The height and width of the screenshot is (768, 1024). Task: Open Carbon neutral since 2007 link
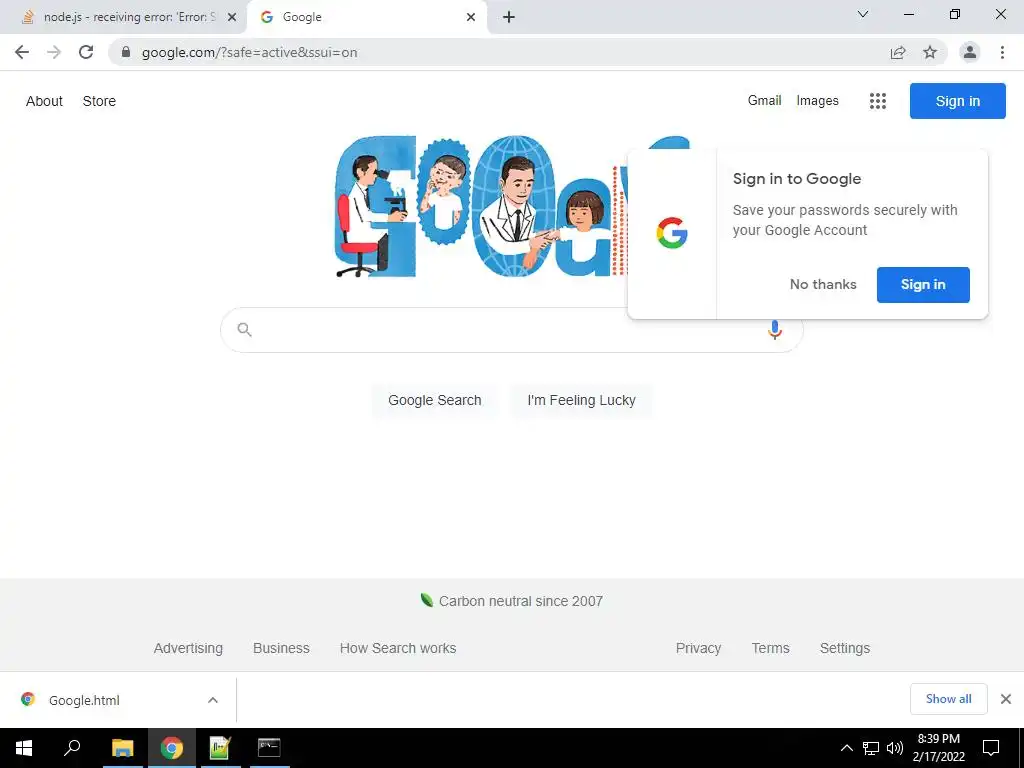point(520,601)
